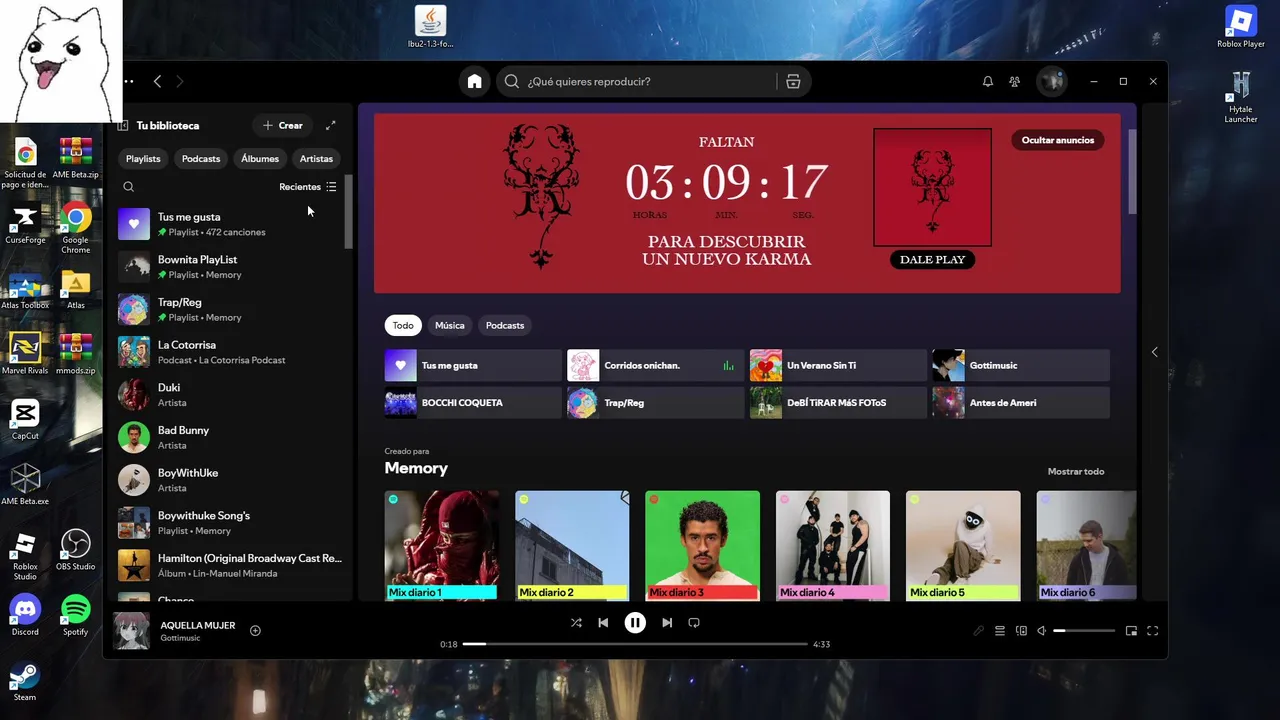The image size is (1280, 720).
Task: Pause the current song
Action: tap(635, 623)
